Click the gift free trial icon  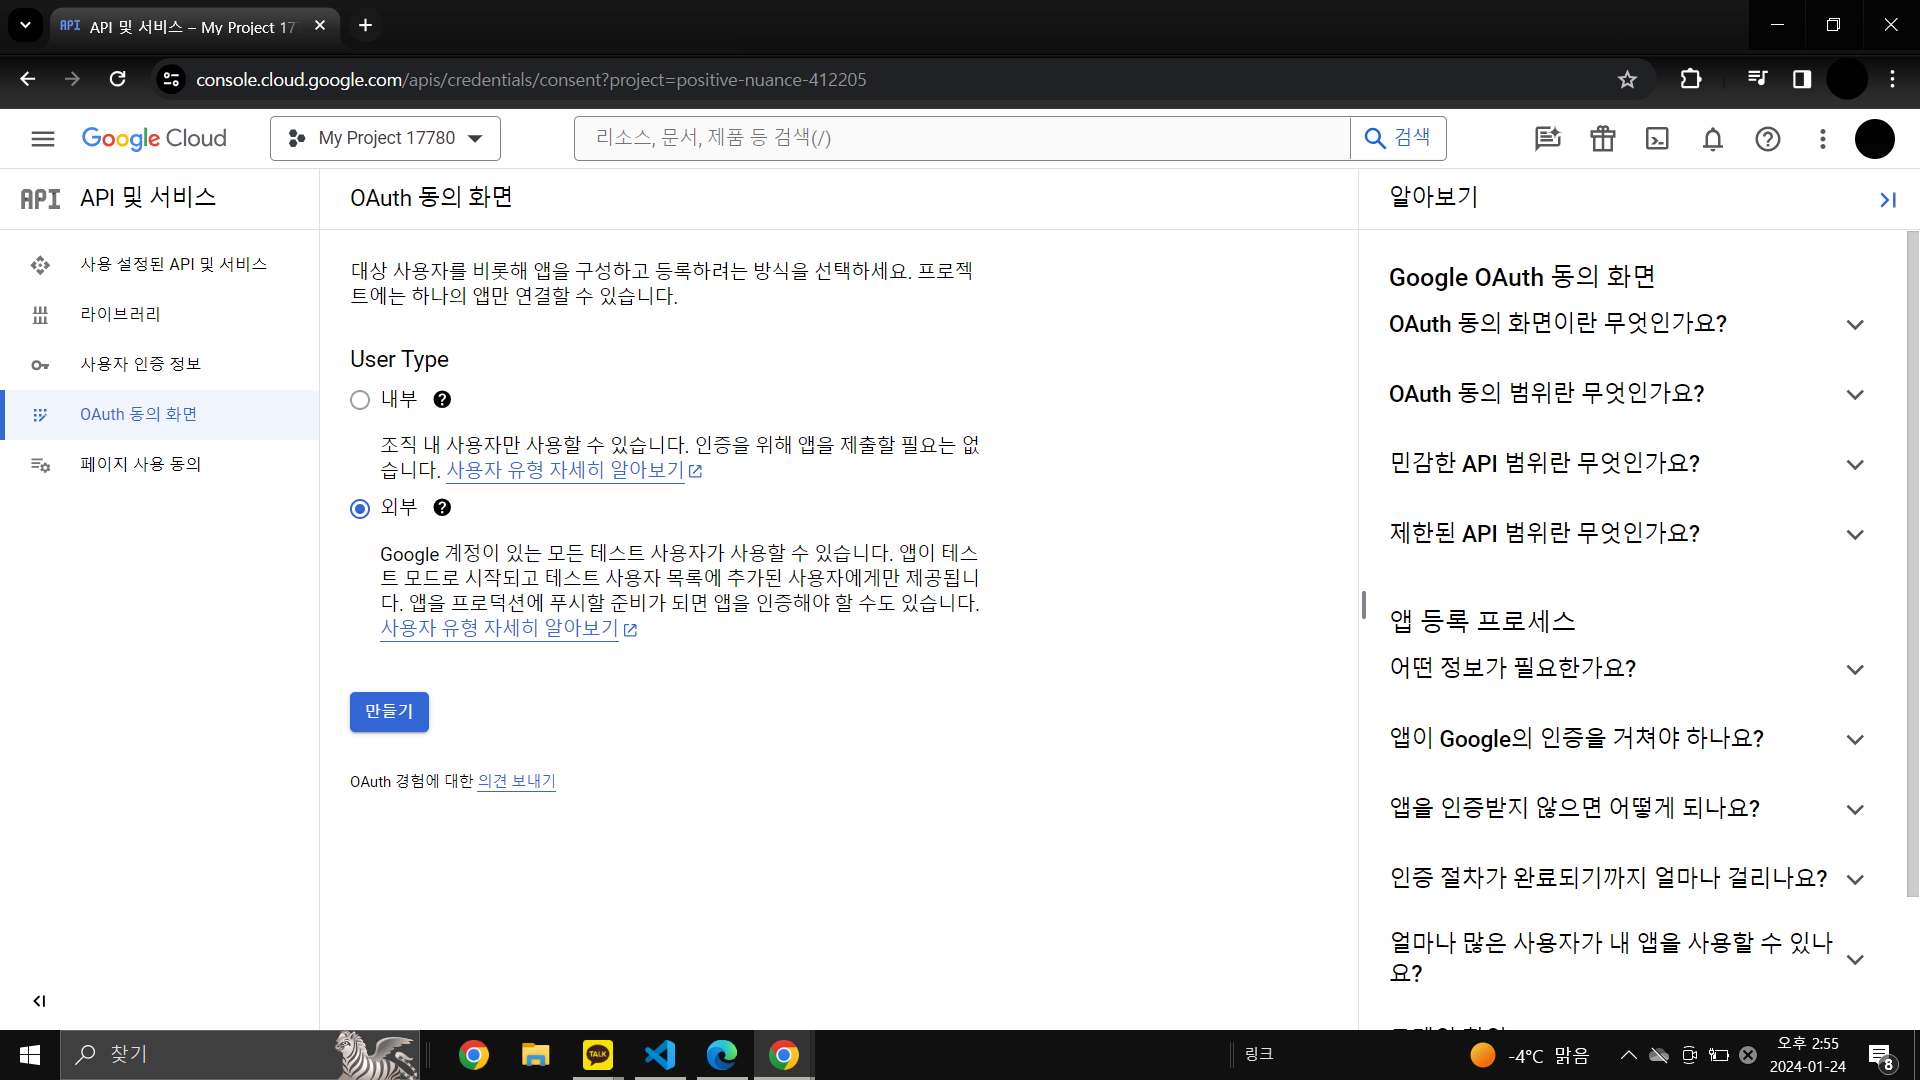(1602, 139)
